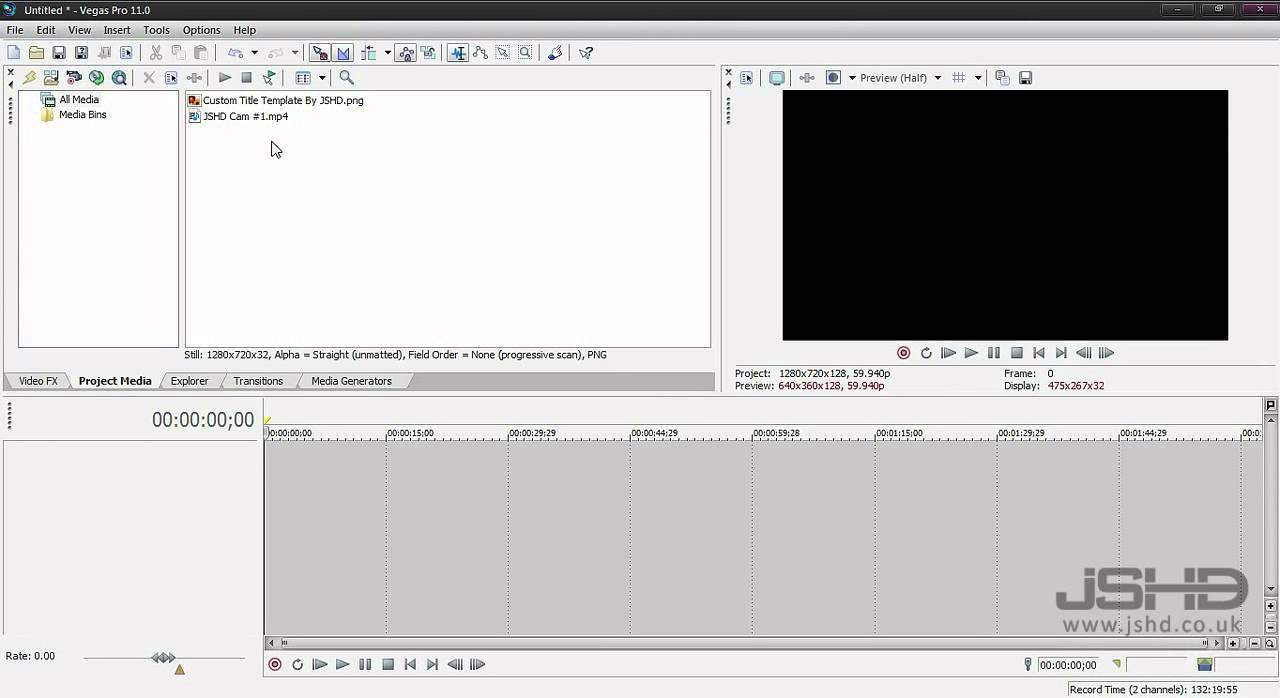
Task: Toggle Automatic Crossfades button
Action: (344, 53)
